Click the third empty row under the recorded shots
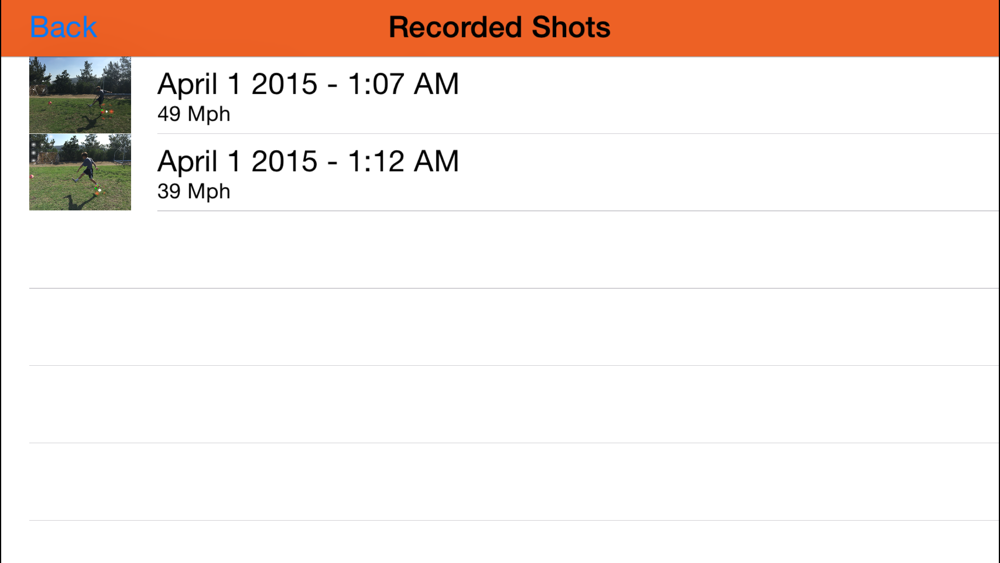The image size is (1000, 563). (500, 404)
